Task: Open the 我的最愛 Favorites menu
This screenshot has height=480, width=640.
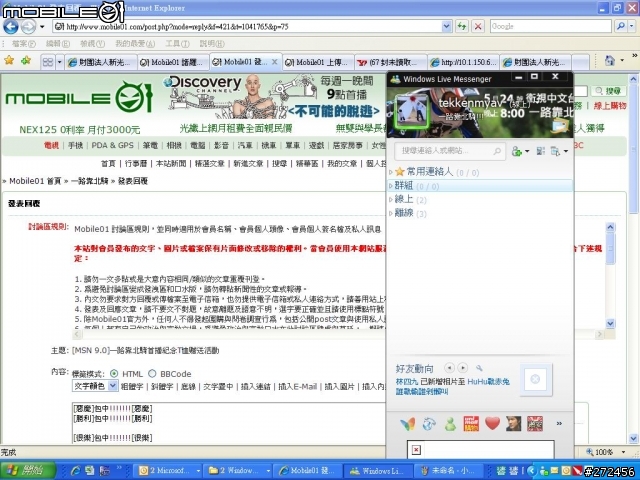Action: (135, 43)
